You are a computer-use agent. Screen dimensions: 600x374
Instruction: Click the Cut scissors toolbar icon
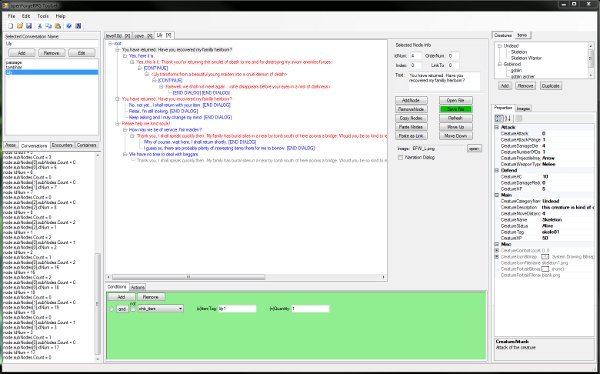click(39, 26)
